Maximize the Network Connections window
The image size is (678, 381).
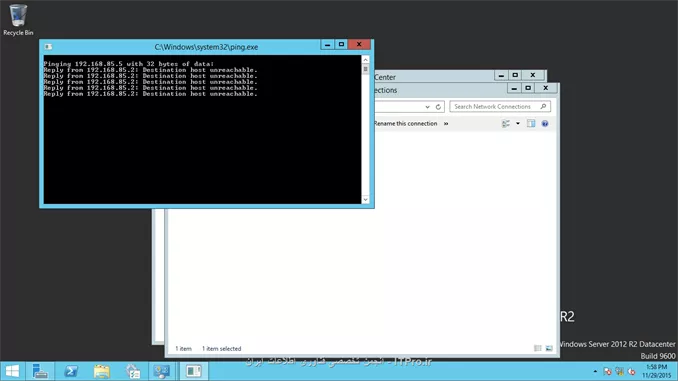[528, 88]
